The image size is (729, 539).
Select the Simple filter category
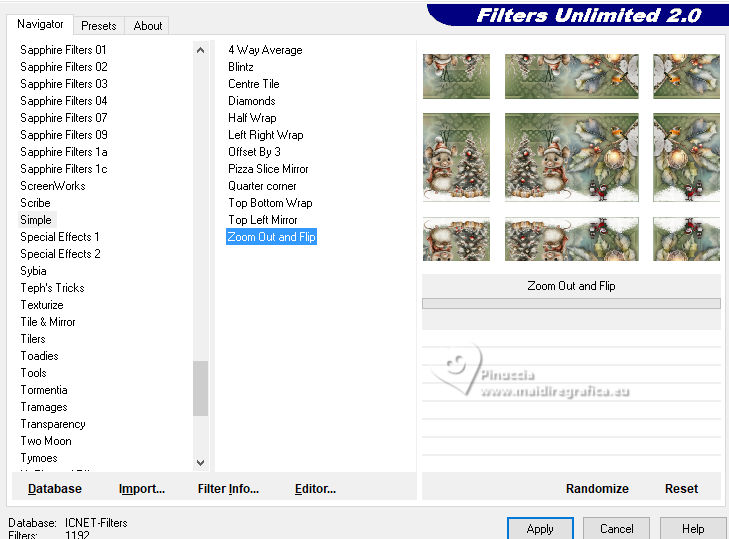(36, 220)
